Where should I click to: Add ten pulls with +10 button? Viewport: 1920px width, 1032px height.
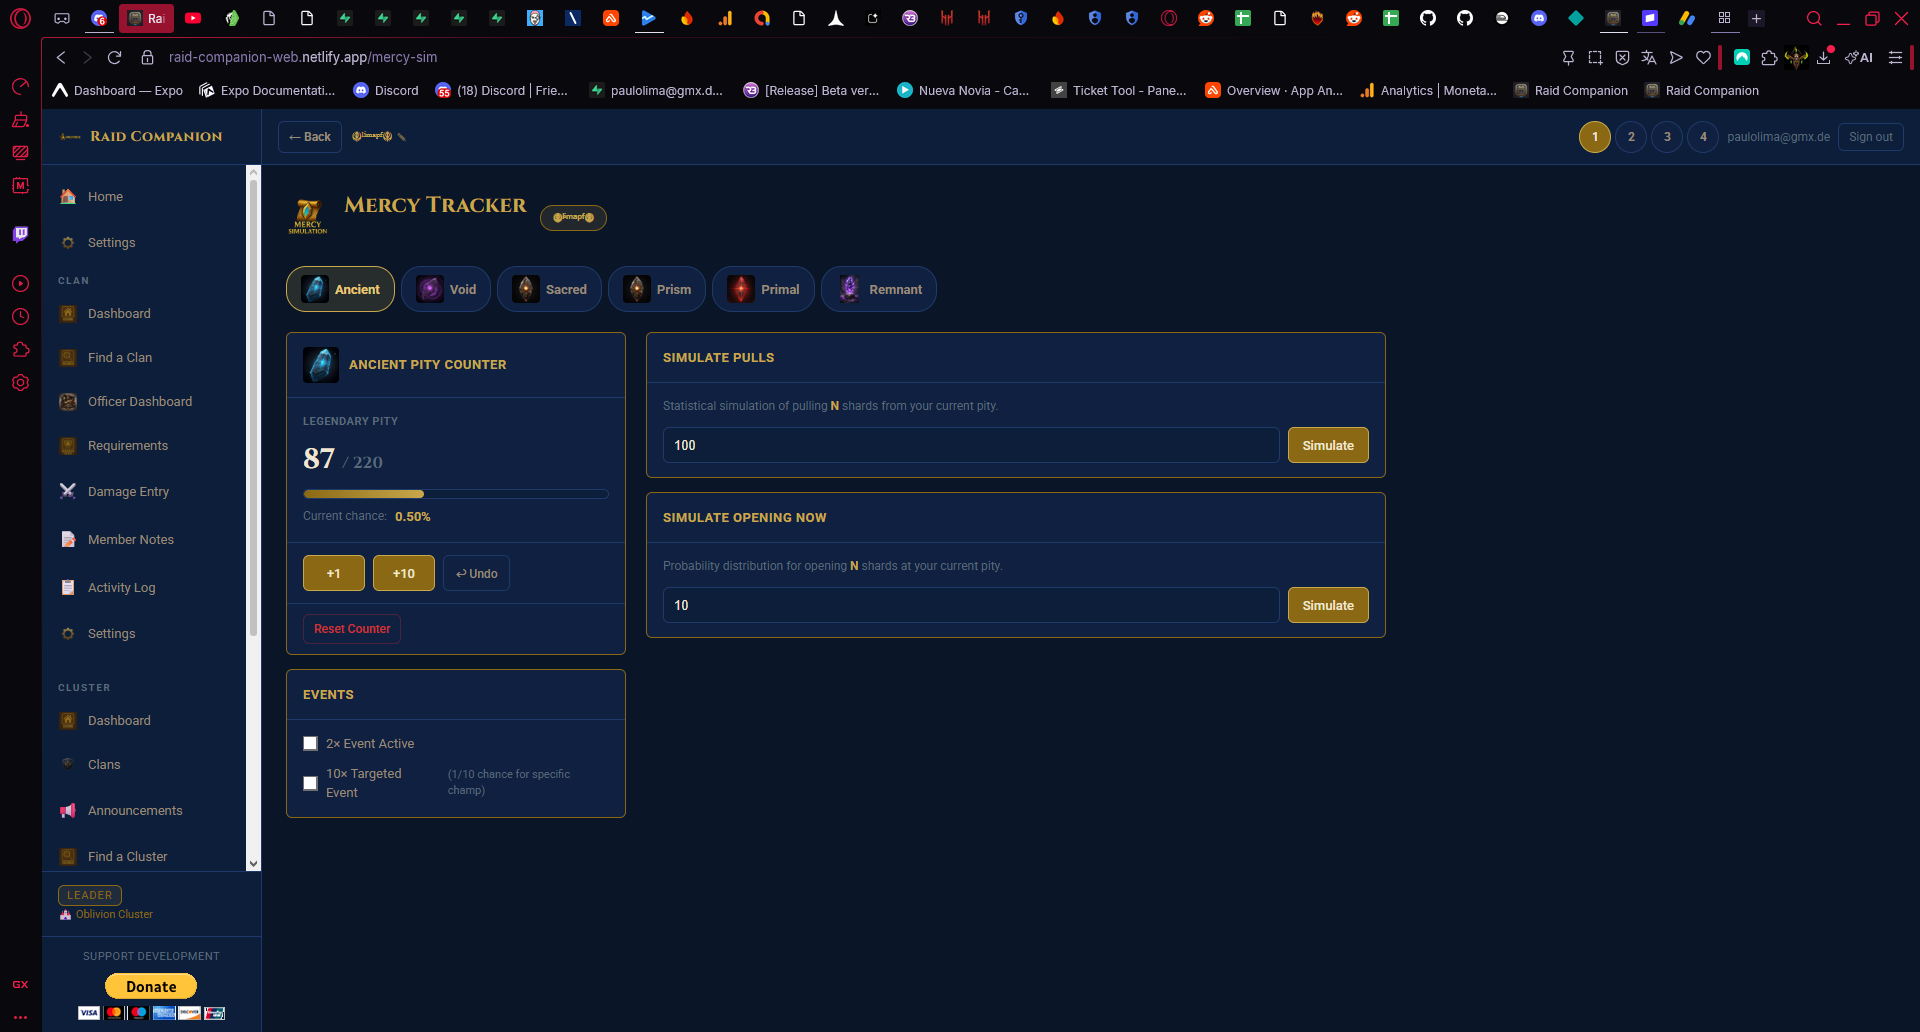pyautogui.click(x=404, y=573)
